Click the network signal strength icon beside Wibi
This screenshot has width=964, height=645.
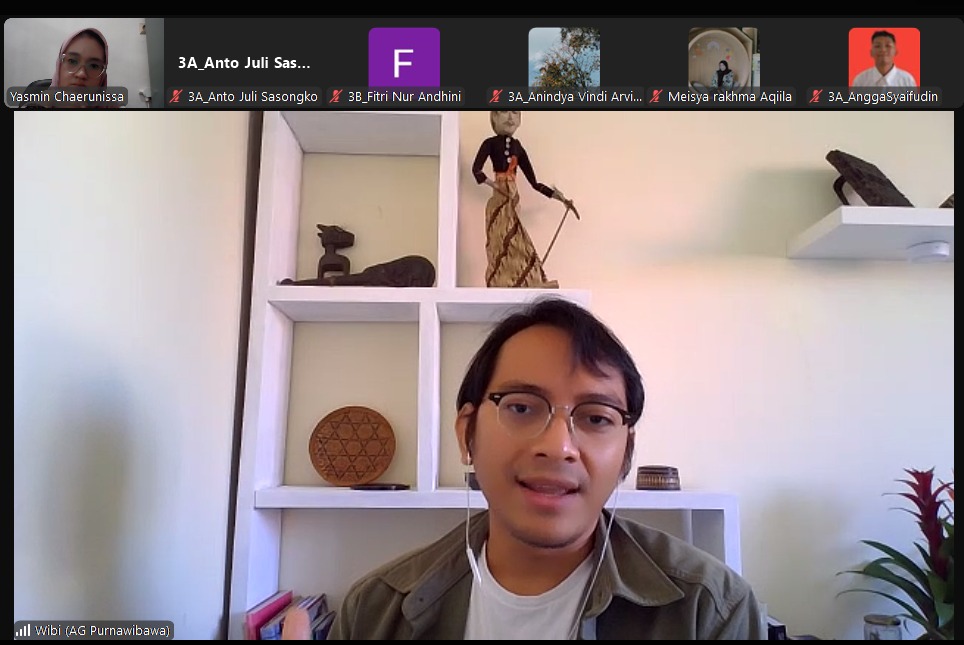23,630
